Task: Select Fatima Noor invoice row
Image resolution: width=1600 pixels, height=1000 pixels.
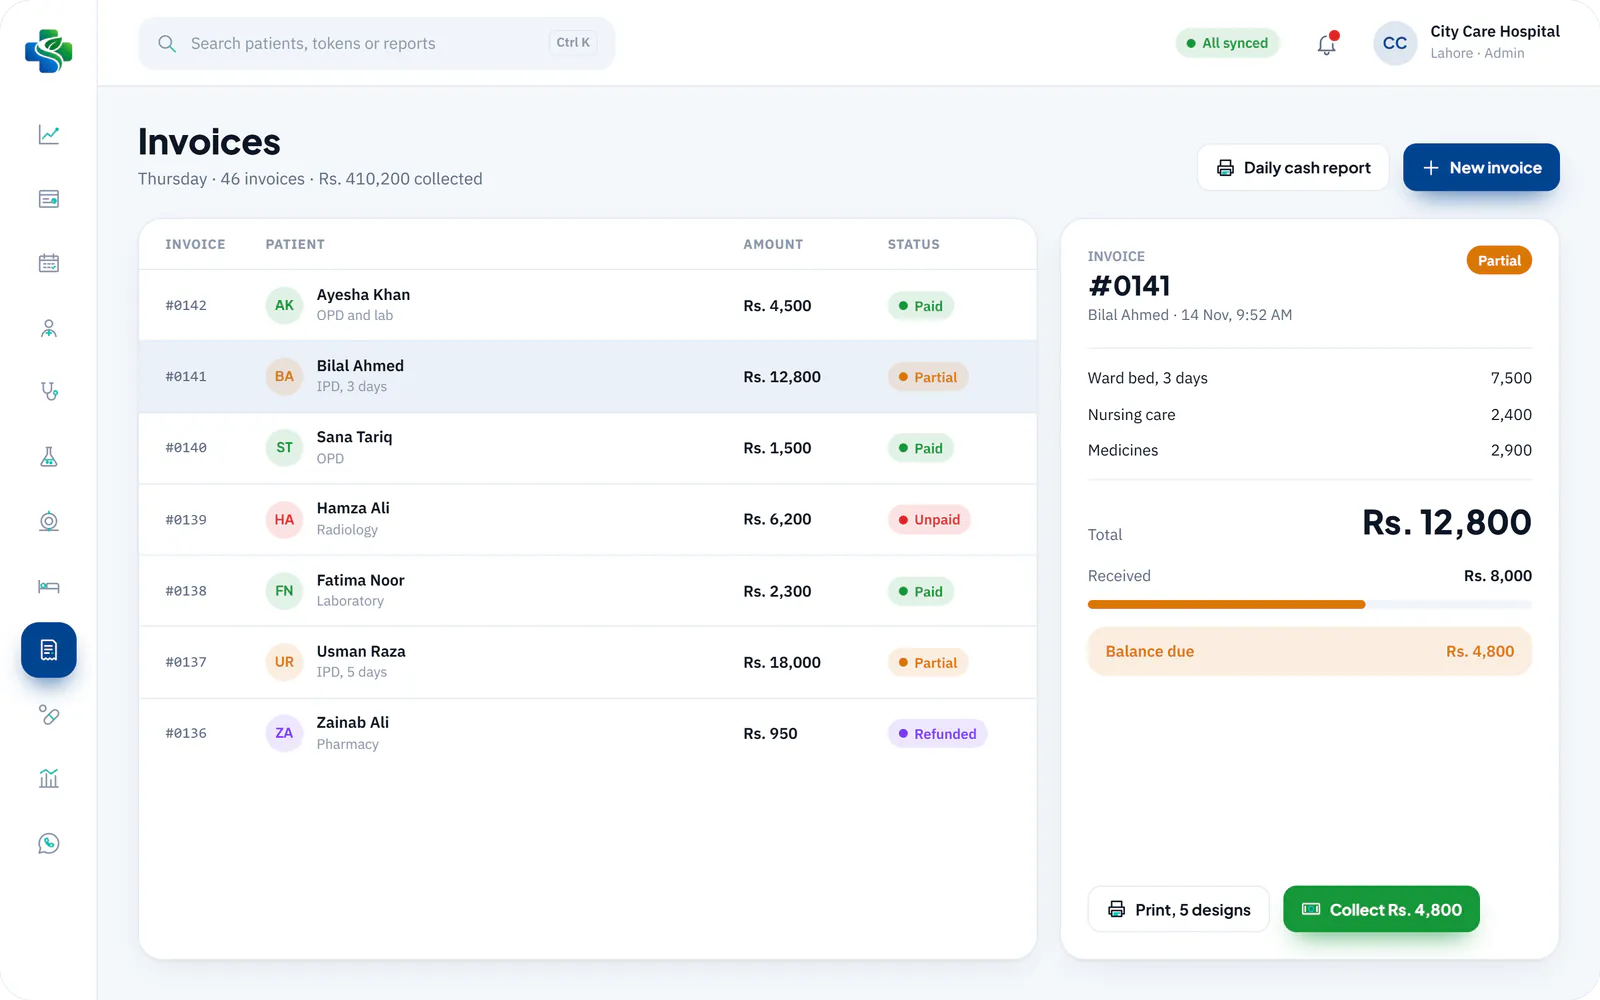Action: [588, 591]
